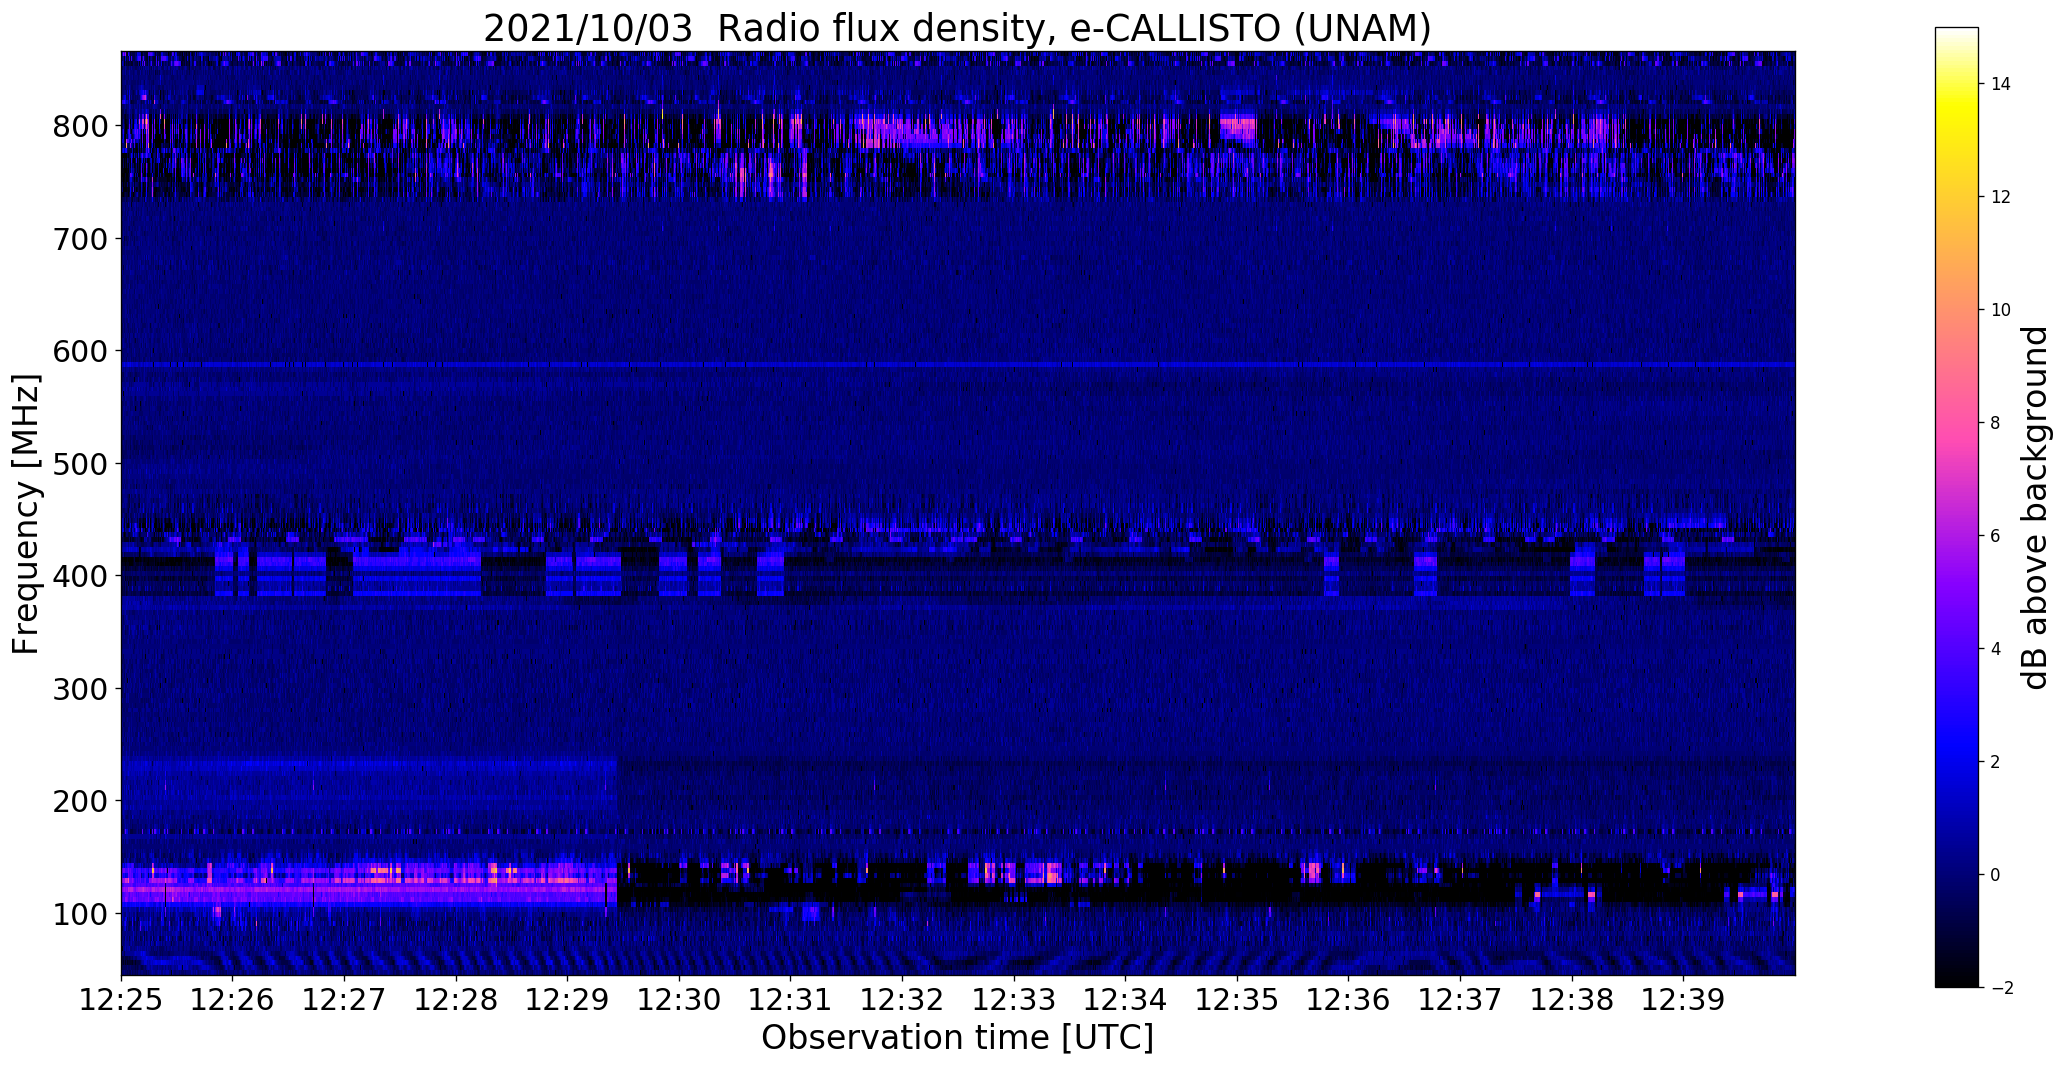The width and height of the screenshot is (2066, 1067).
Task: Click the colorbar tick value 10
Action: point(2001,310)
